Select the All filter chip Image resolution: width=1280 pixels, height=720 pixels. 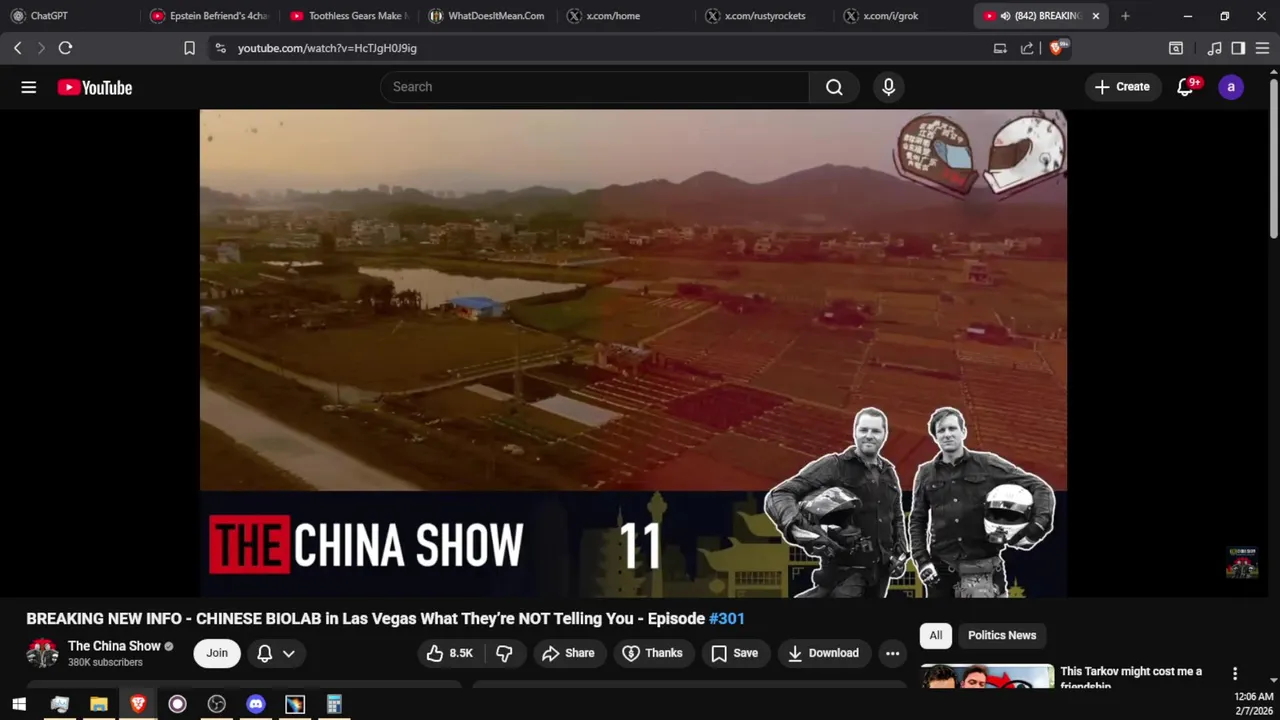tap(935, 635)
